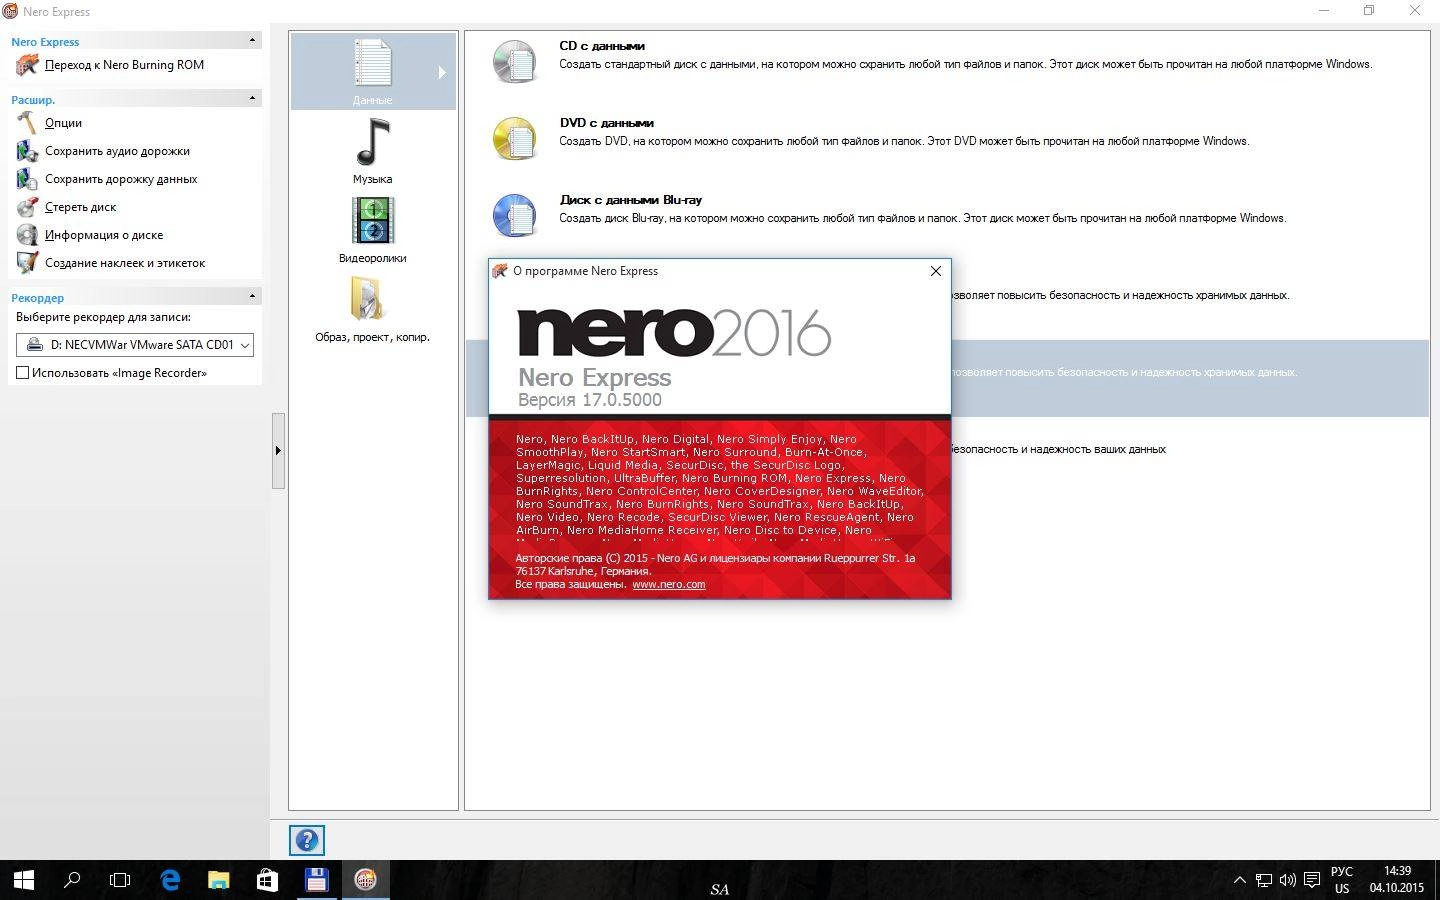Click Создание наклеек и этикеток link
Image resolution: width=1440 pixels, height=900 pixels.
point(125,263)
